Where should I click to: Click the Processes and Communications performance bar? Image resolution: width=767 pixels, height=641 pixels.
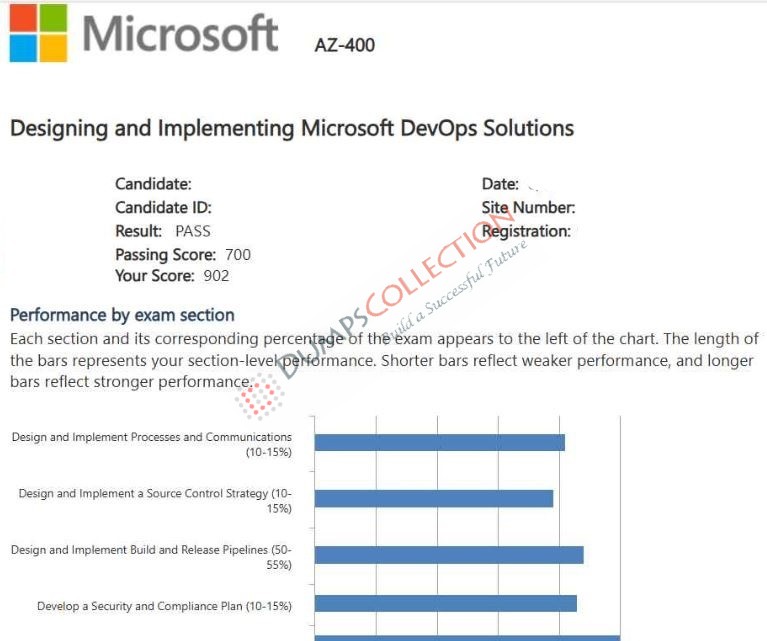(x=440, y=442)
